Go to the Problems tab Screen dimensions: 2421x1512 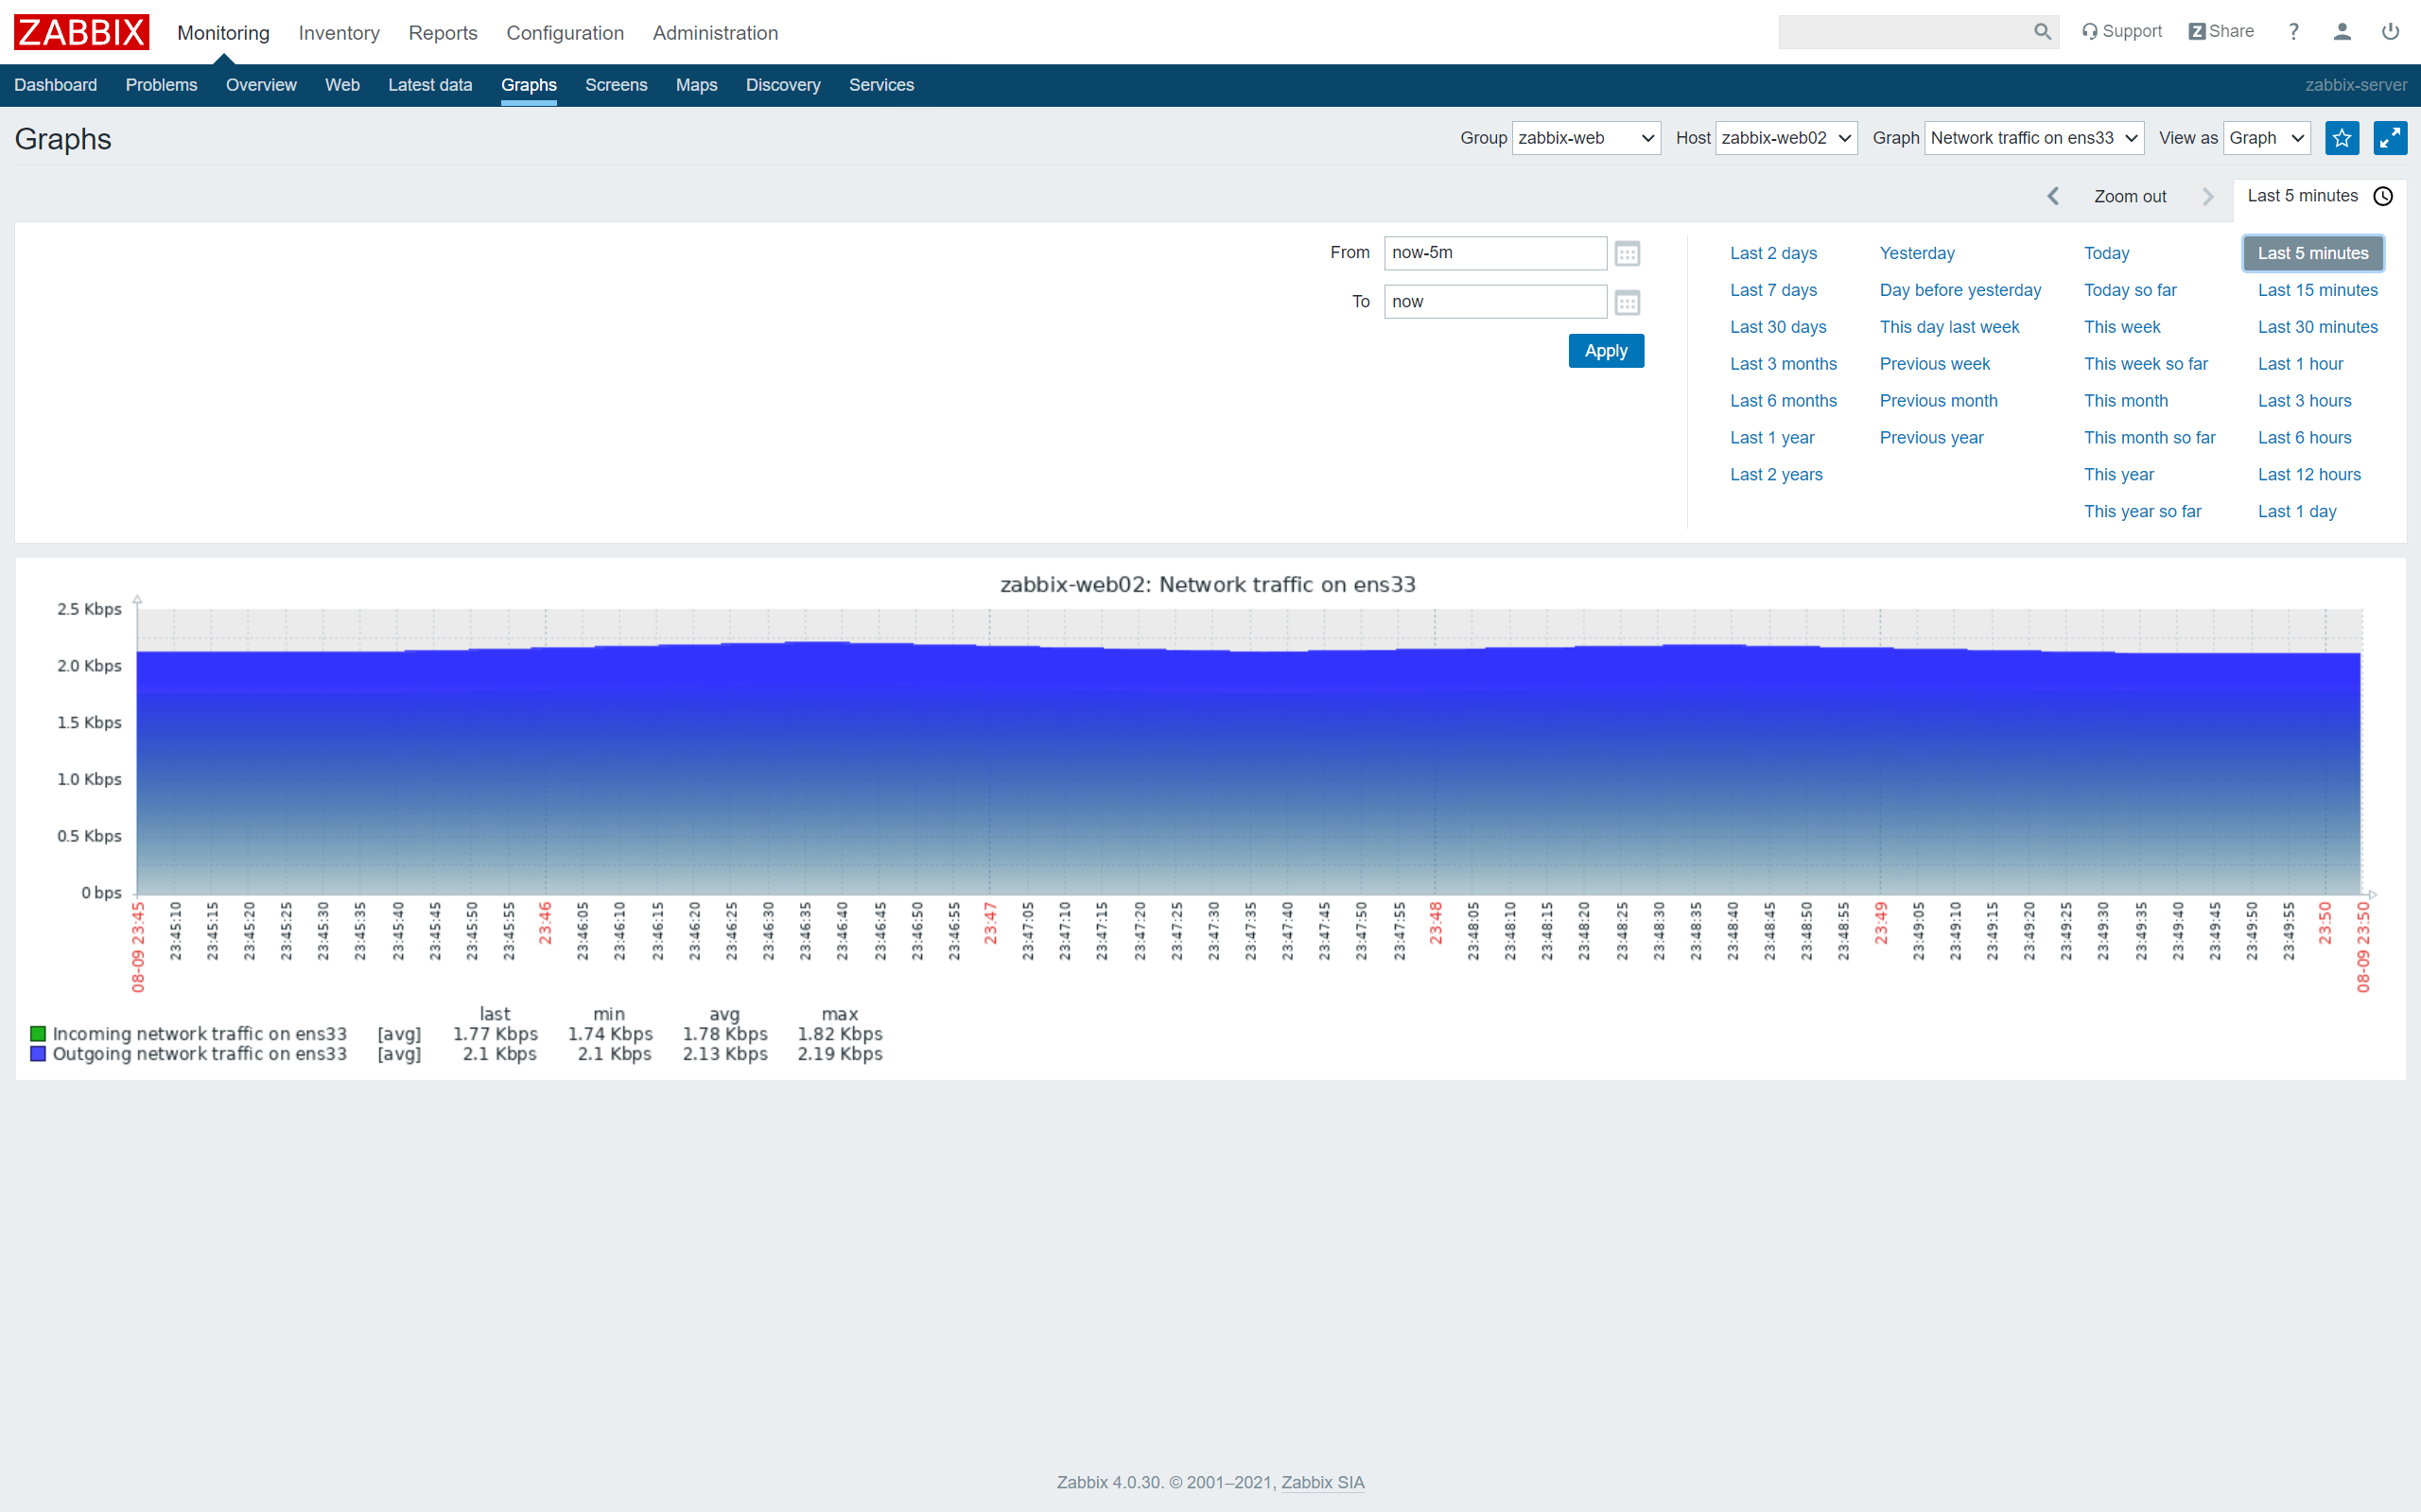[x=161, y=85]
